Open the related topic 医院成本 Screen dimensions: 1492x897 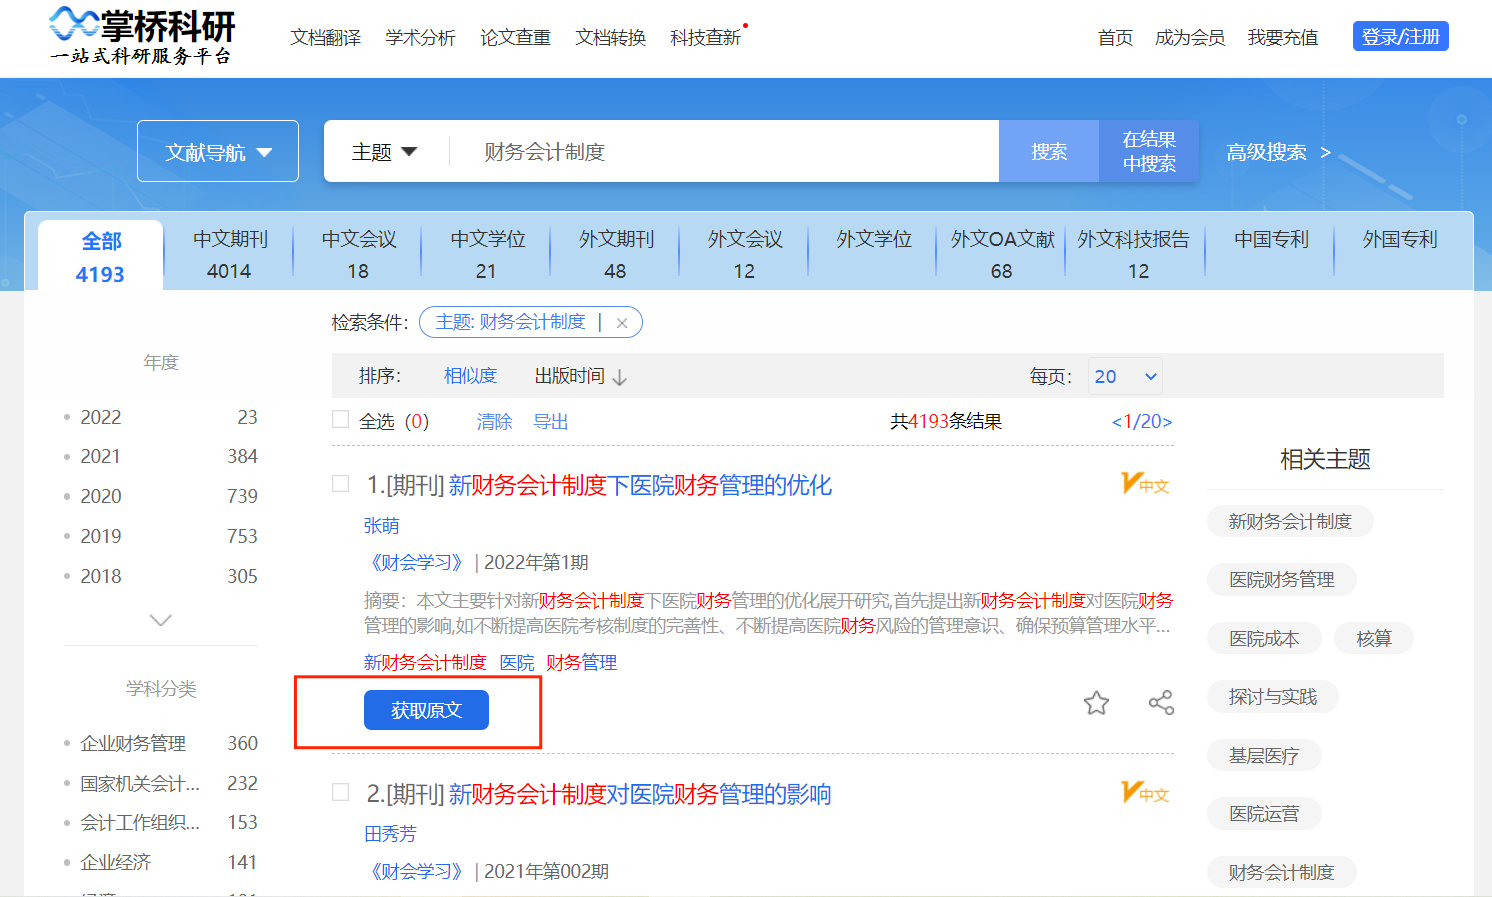[x=1264, y=638]
